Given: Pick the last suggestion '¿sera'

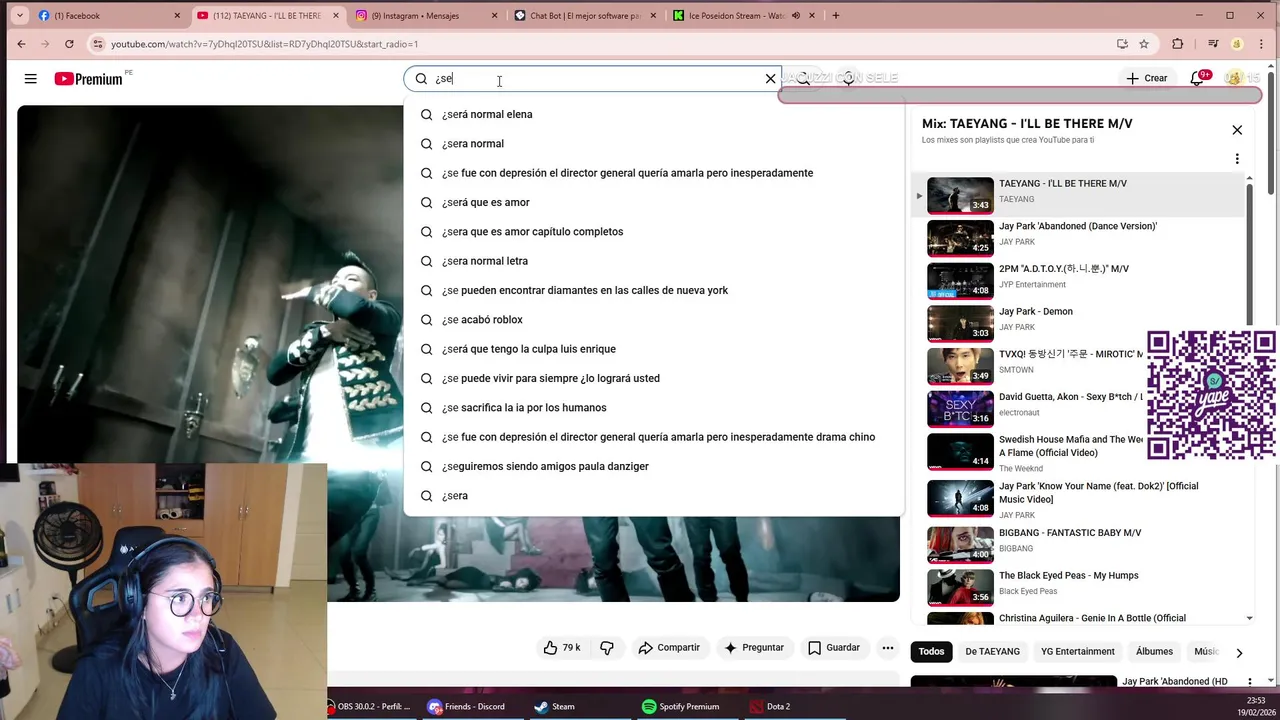Looking at the screenshot, I should coord(654,496).
